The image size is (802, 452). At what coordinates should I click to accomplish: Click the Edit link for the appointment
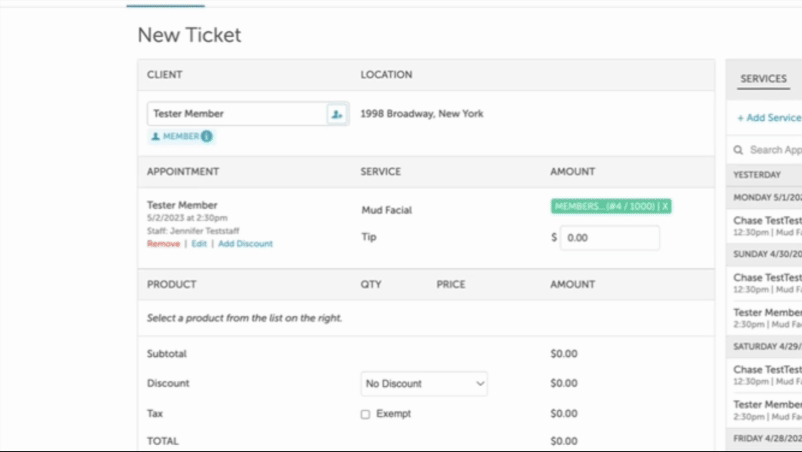tap(199, 244)
